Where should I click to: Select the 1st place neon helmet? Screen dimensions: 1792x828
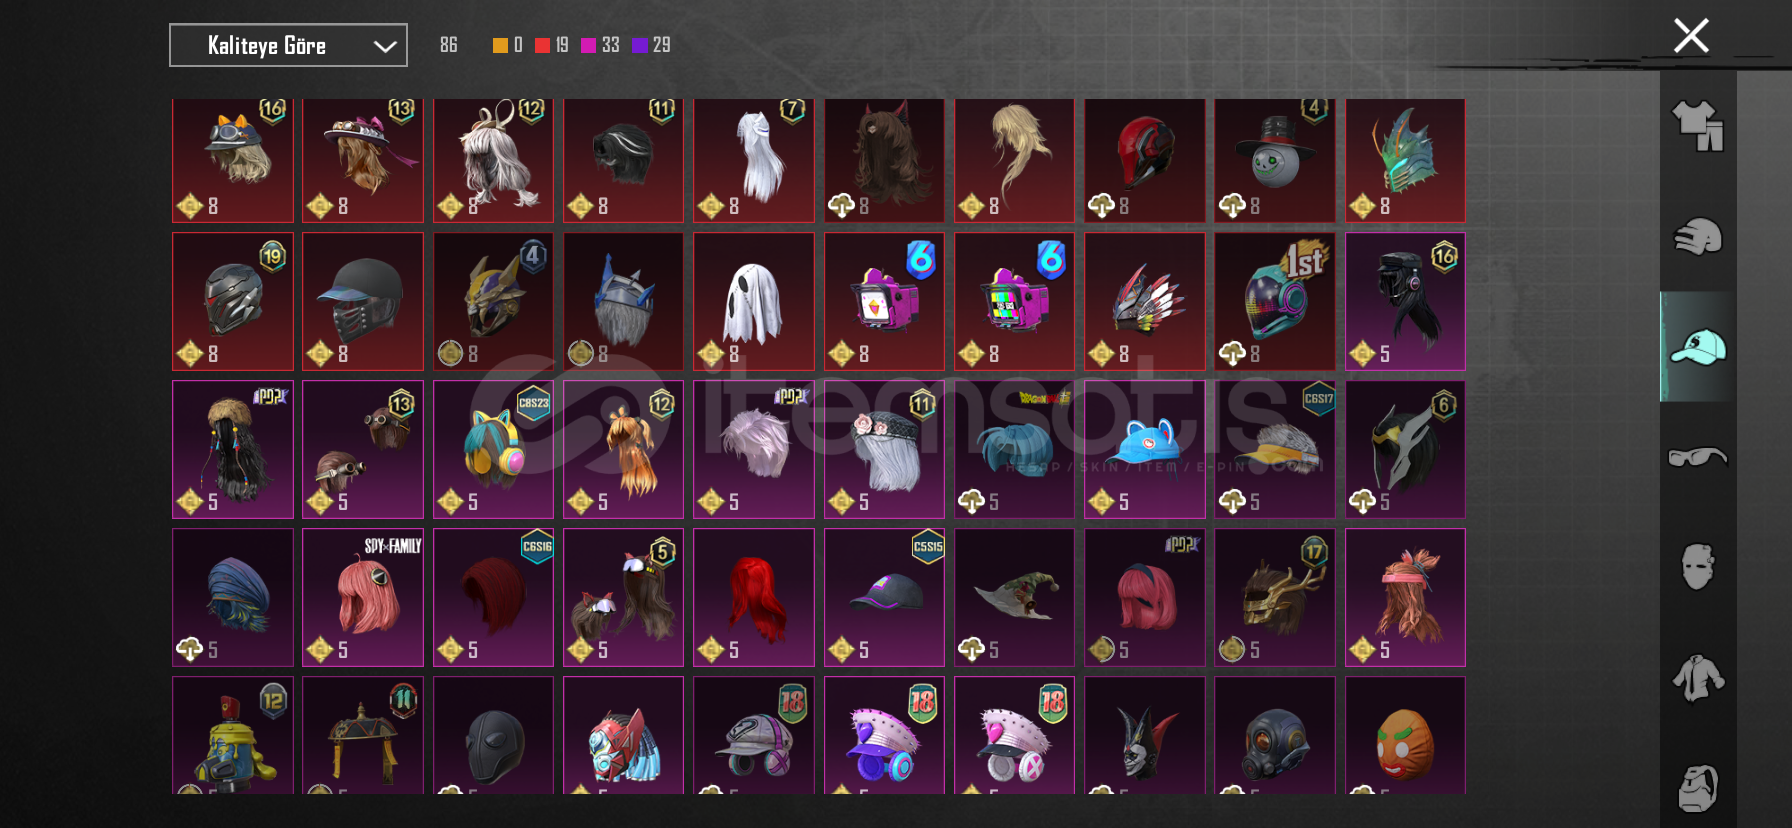coord(1275,302)
